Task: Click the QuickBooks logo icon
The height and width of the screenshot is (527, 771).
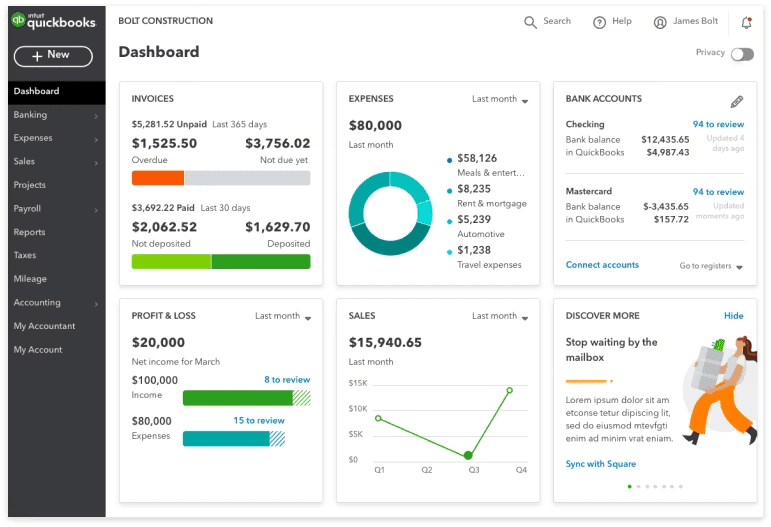Action: point(19,22)
